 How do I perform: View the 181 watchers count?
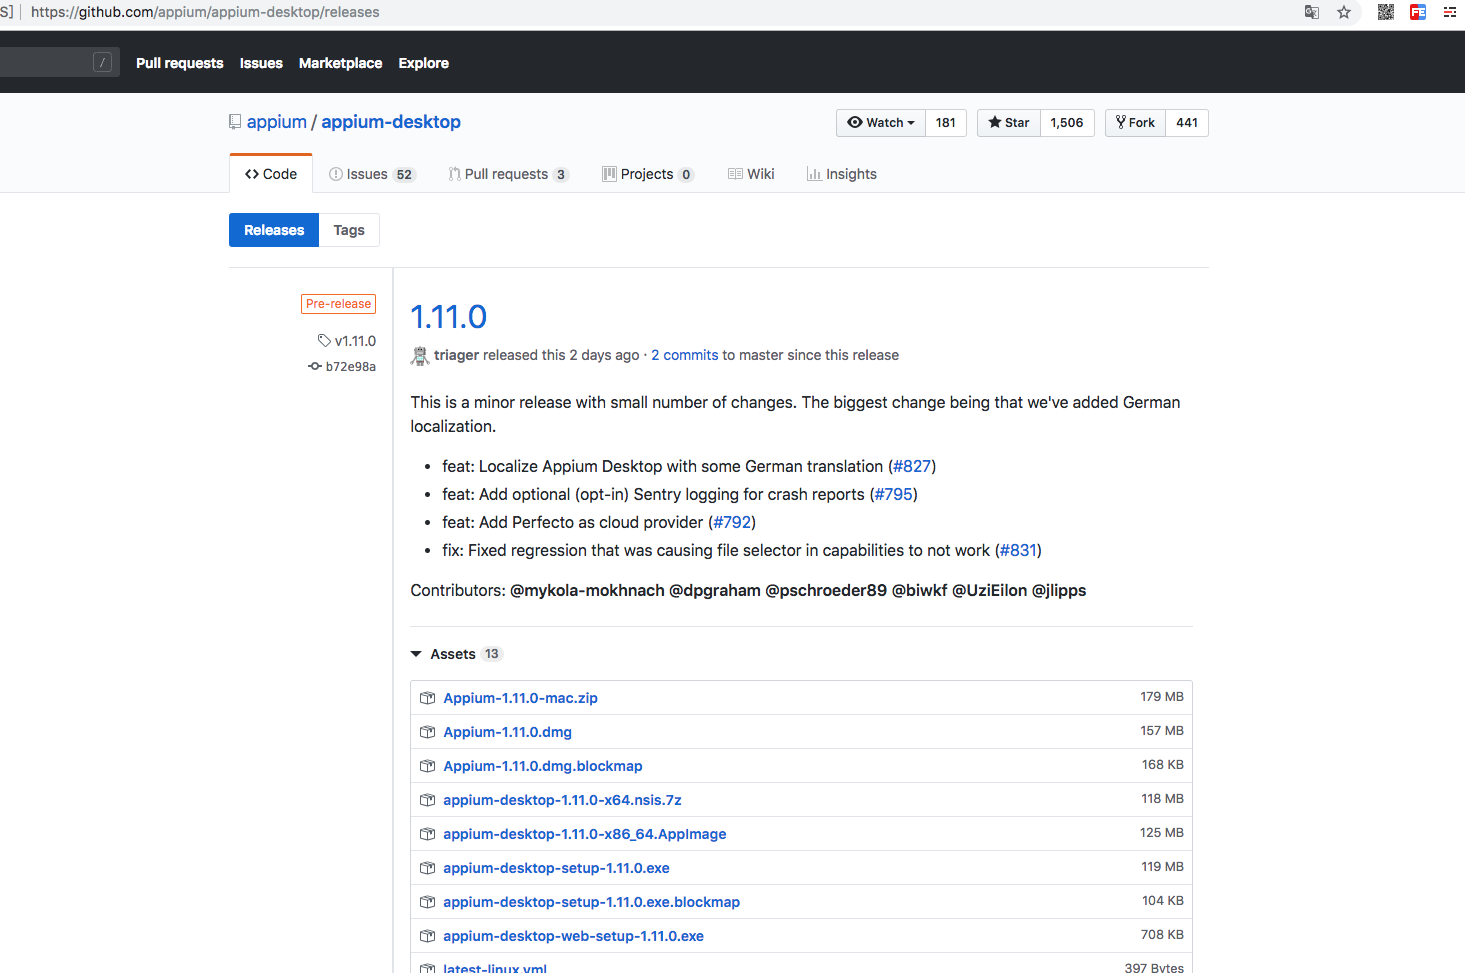click(946, 122)
